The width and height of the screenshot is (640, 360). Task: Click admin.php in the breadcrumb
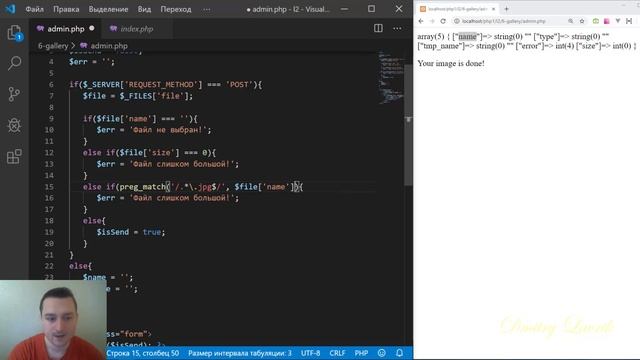point(109,46)
